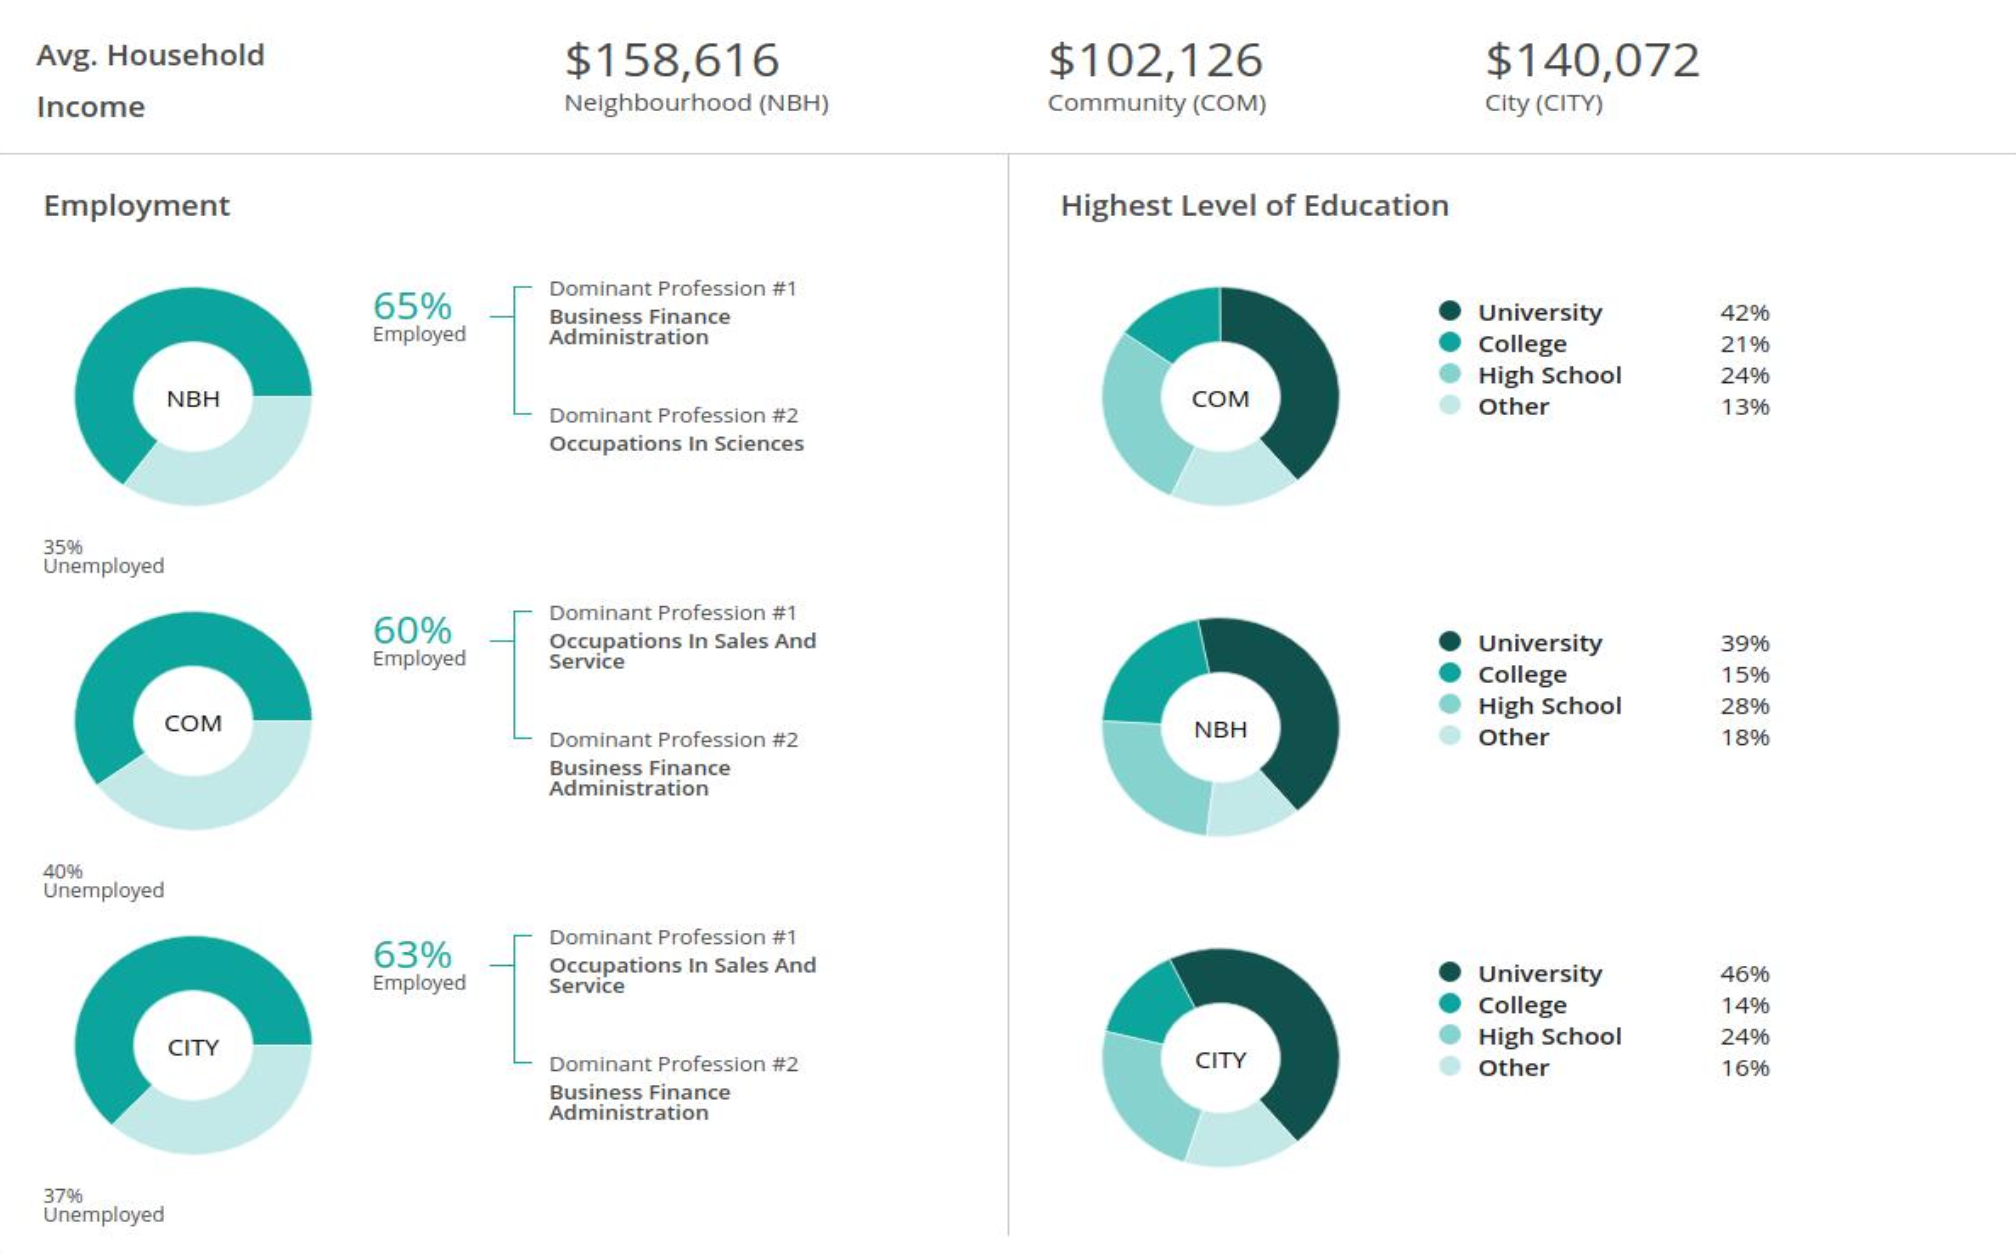The height and width of the screenshot is (1254, 2016).
Task: Select the $158,616 Neighbourhood income value
Action: [672, 60]
